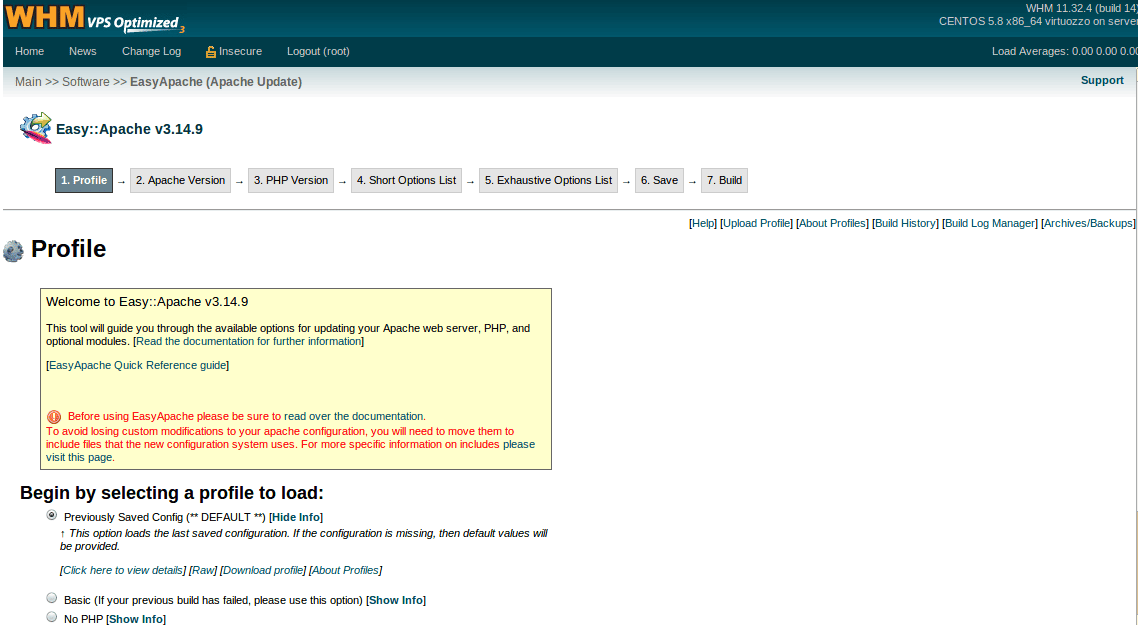The width and height of the screenshot is (1138, 632).
Task: Click read over the documentation link
Action: [x=354, y=416]
